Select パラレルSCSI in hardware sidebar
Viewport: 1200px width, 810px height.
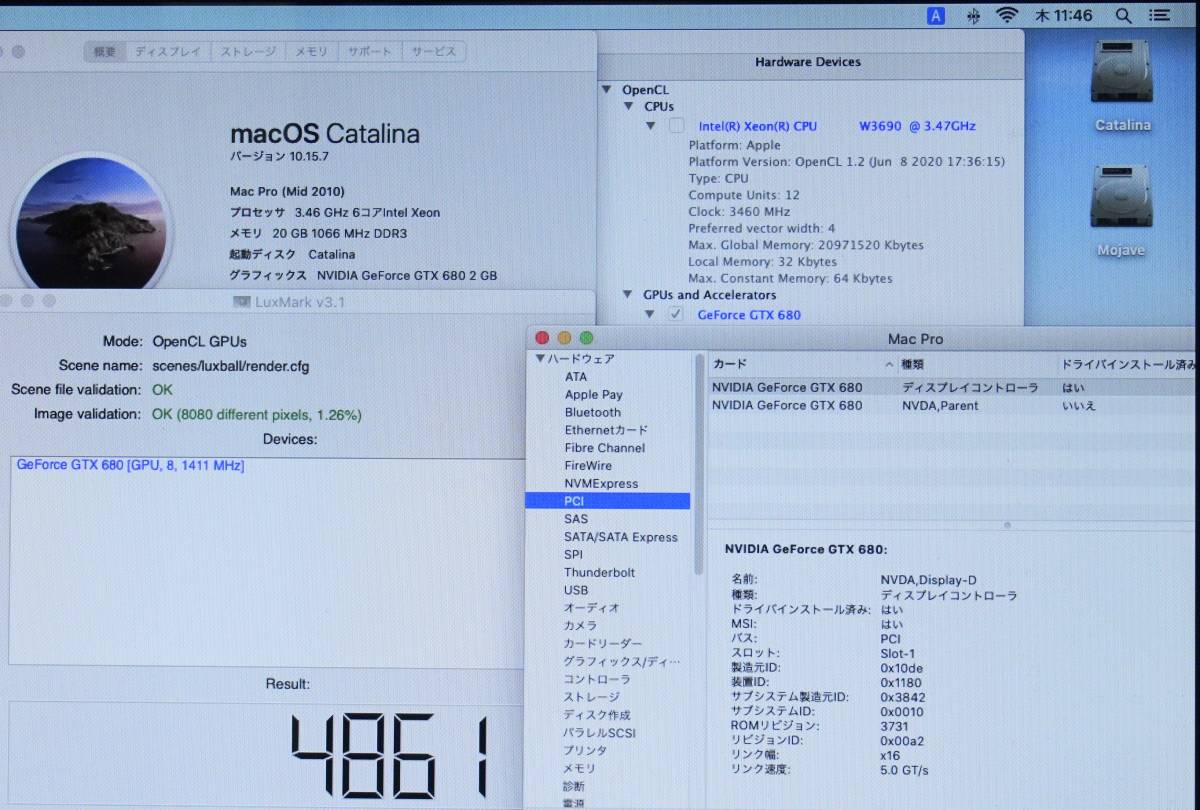click(599, 733)
